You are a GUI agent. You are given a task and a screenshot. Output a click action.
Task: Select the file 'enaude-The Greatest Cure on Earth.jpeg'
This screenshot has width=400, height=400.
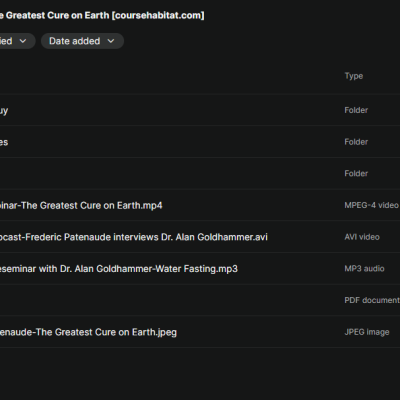click(x=88, y=332)
